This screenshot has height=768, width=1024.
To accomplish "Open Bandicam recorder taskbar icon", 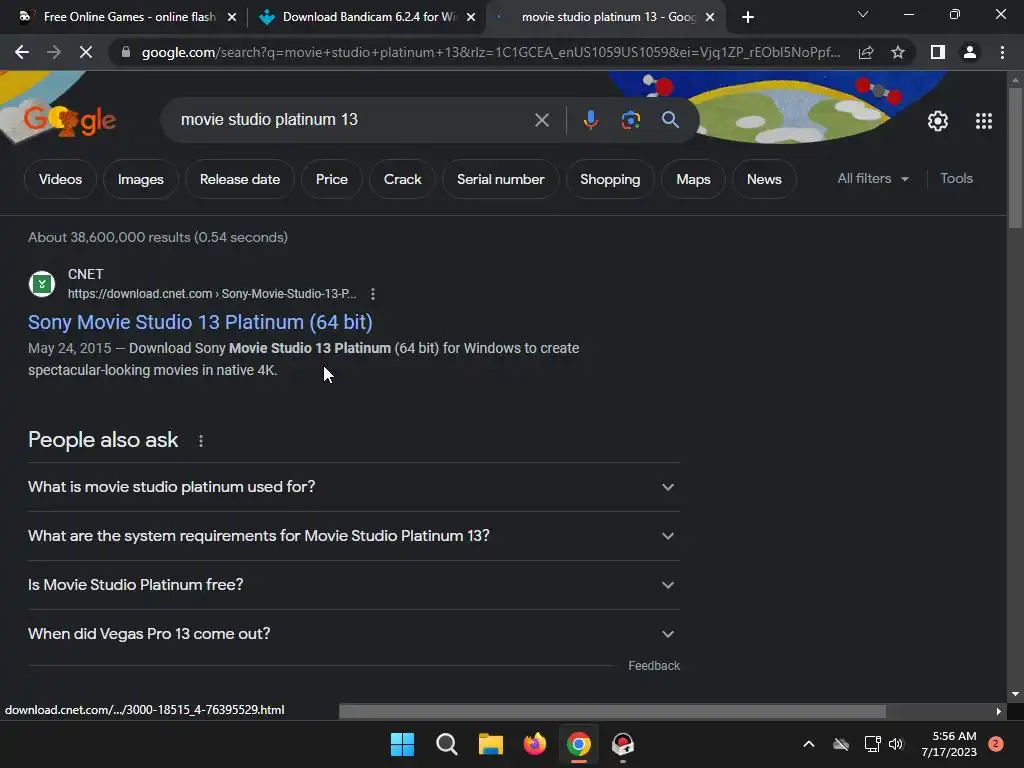I will point(623,744).
